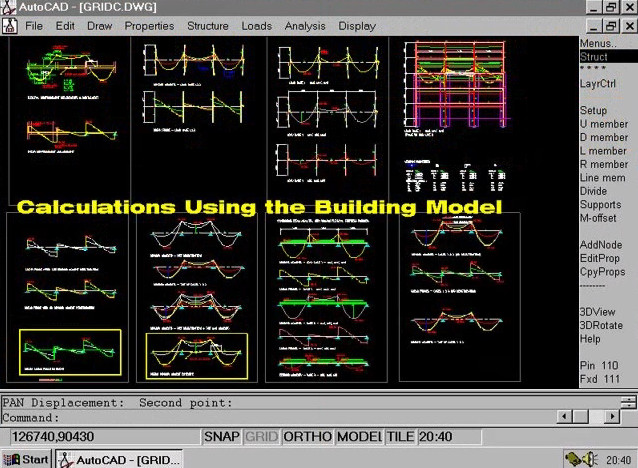Switch the MODEL space status button
Image resolution: width=638 pixels, height=468 pixels.
(359, 437)
